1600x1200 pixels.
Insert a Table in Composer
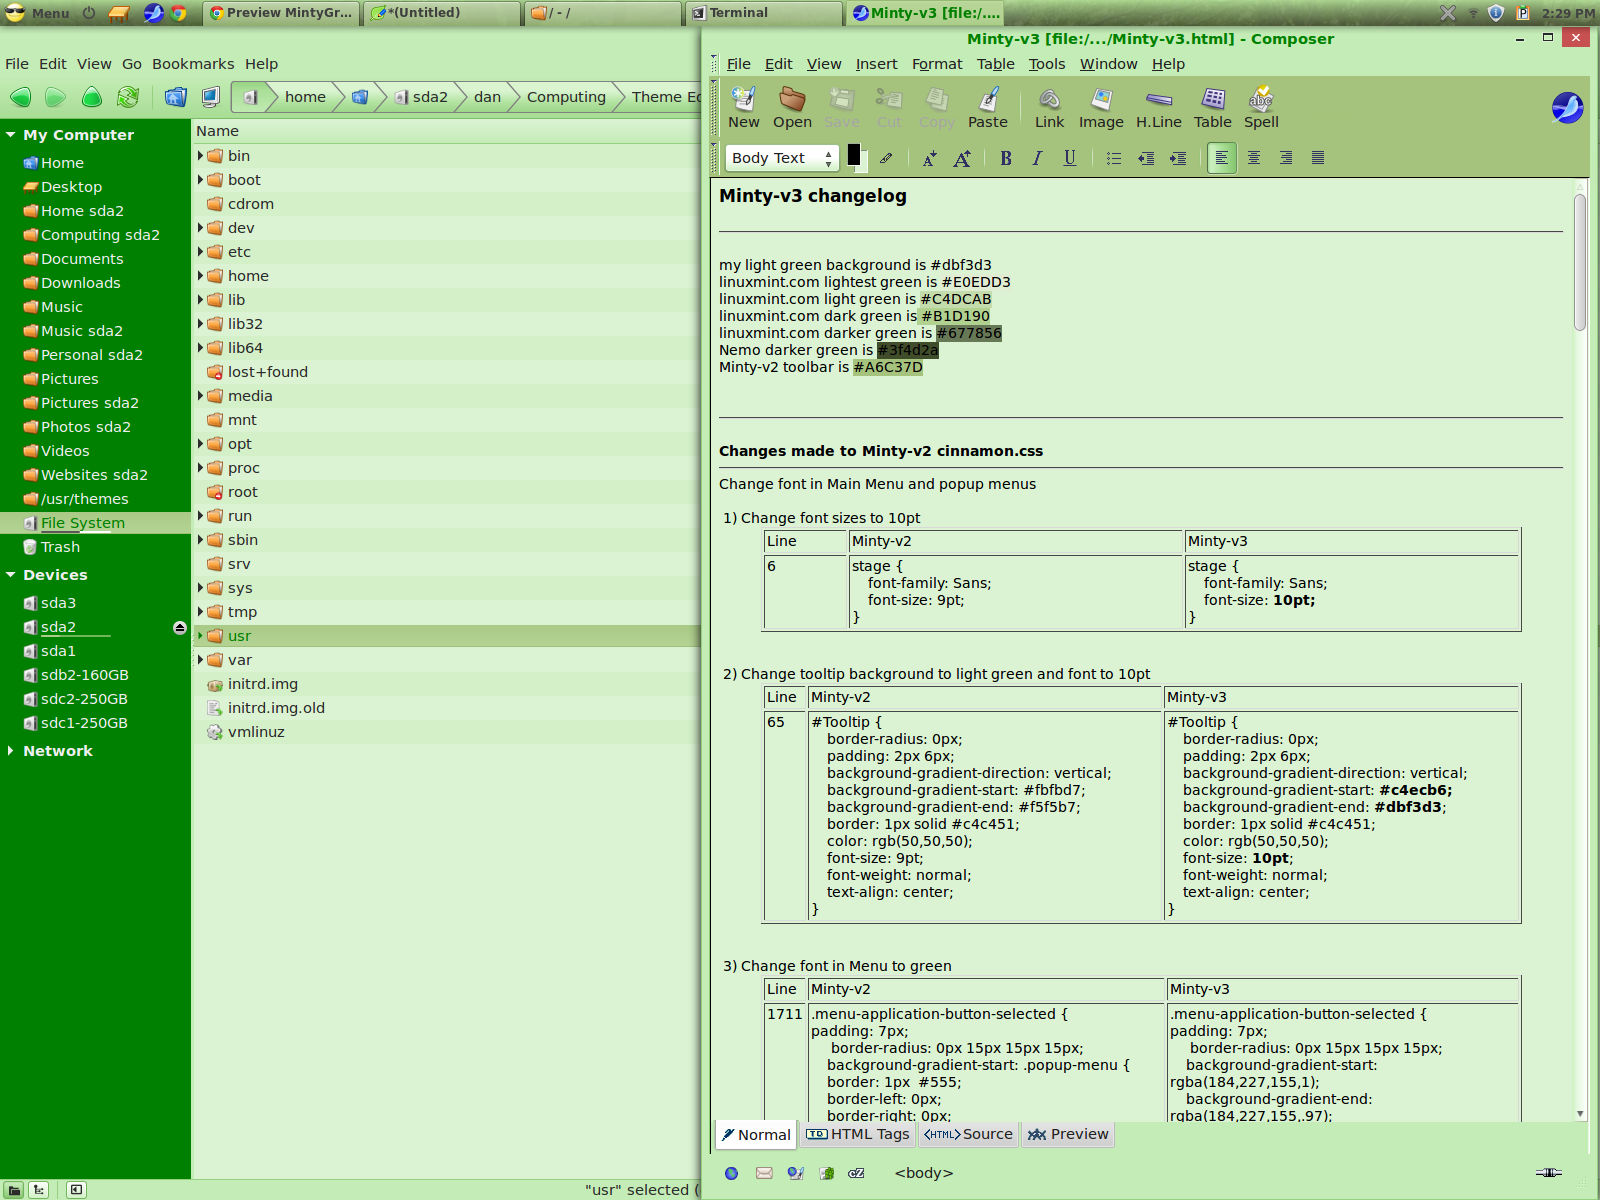point(1213,108)
